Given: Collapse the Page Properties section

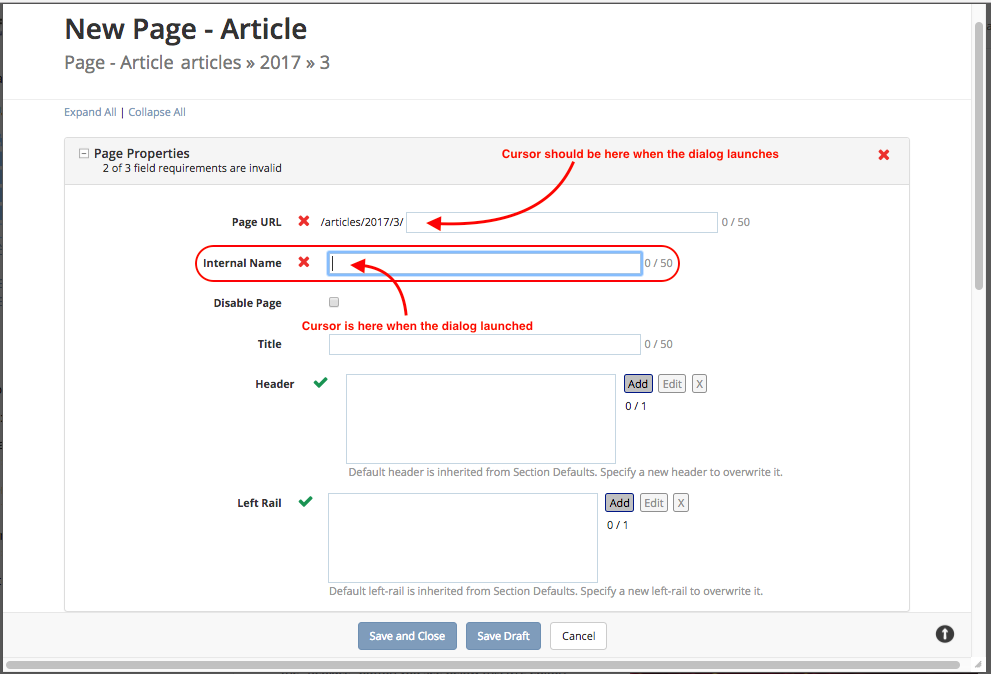Looking at the screenshot, I should point(82,153).
